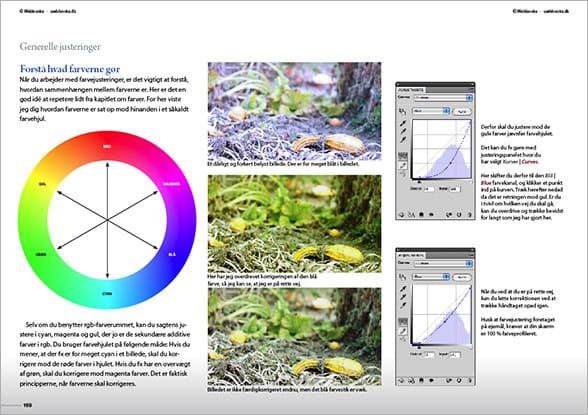
Task: Reset adjustment in lower Curves panel
Action: click(459, 380)
